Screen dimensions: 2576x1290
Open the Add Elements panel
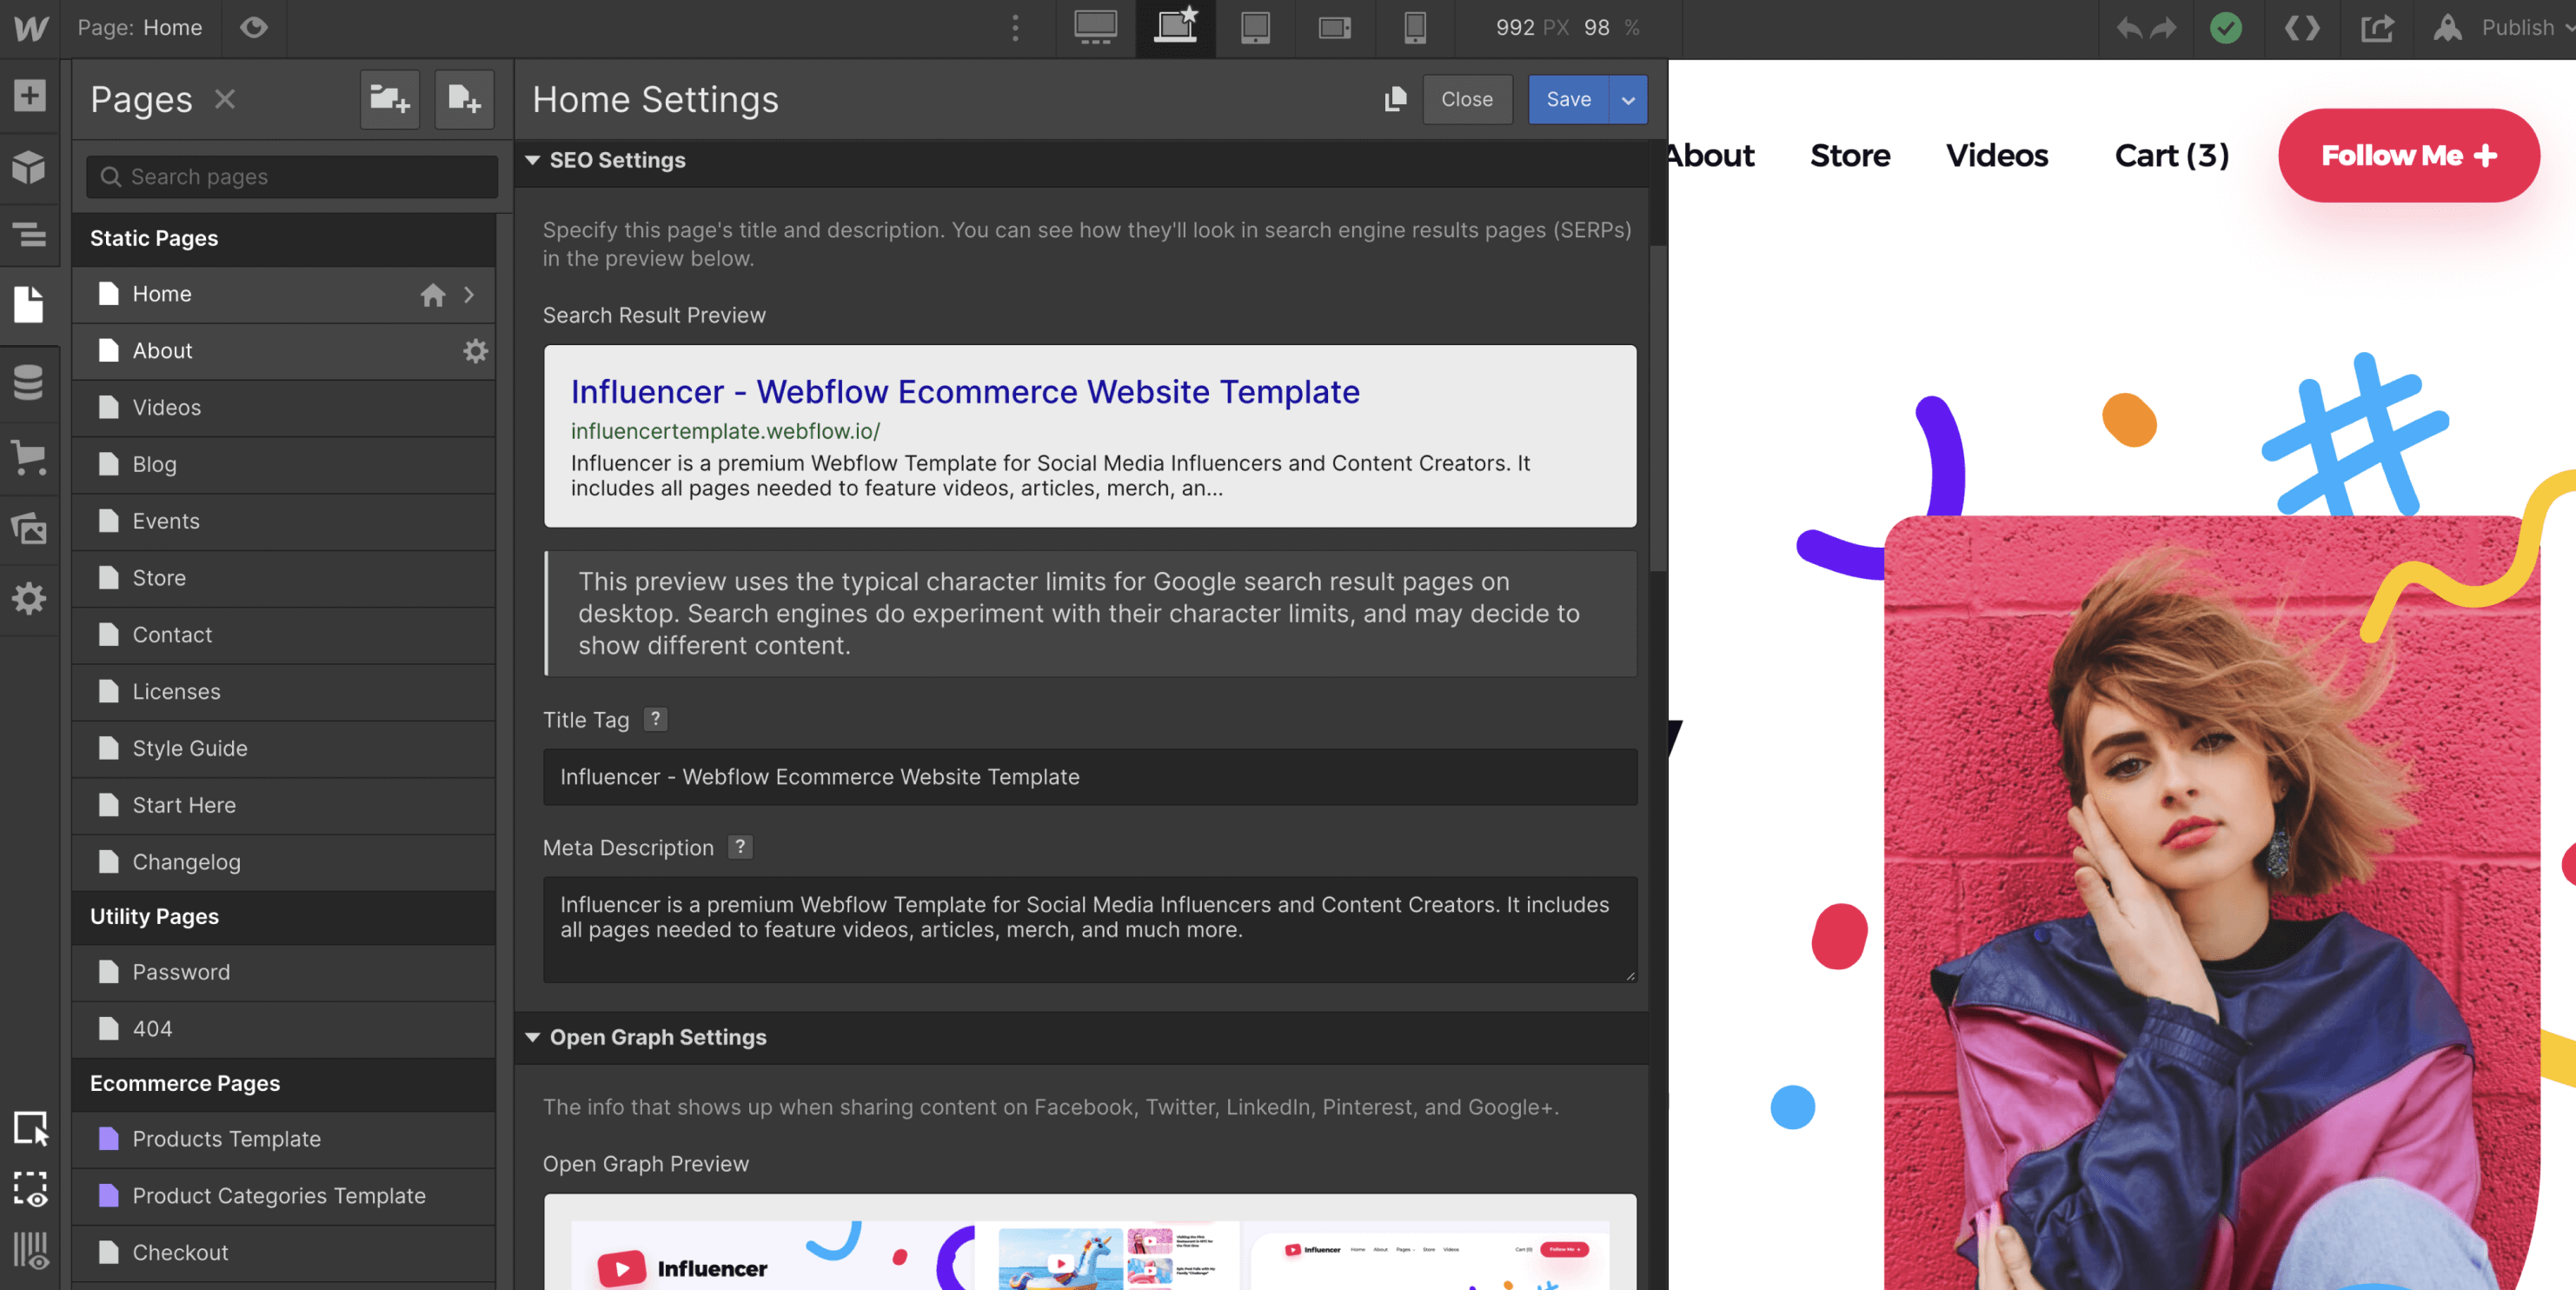29,96
